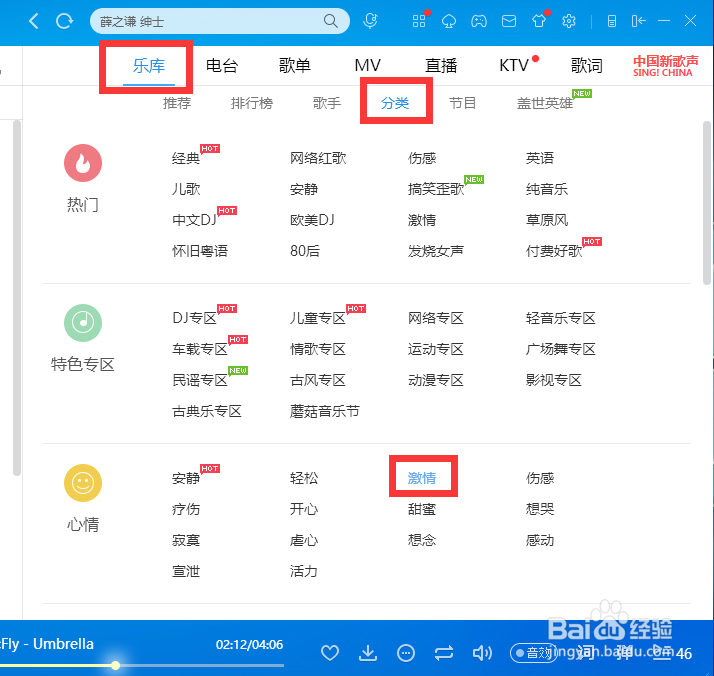Switch to the 直播 tab
714x676 pixels.
[441, 66]
